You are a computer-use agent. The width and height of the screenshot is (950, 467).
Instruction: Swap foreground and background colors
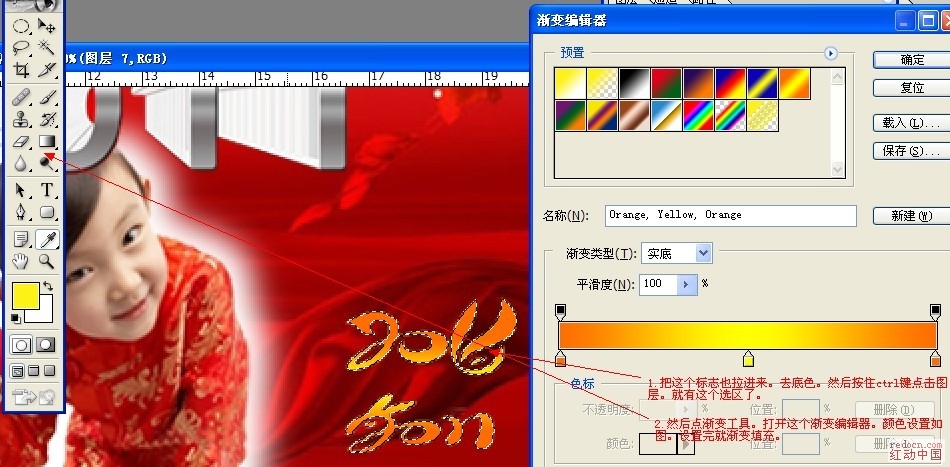[47, 286]
